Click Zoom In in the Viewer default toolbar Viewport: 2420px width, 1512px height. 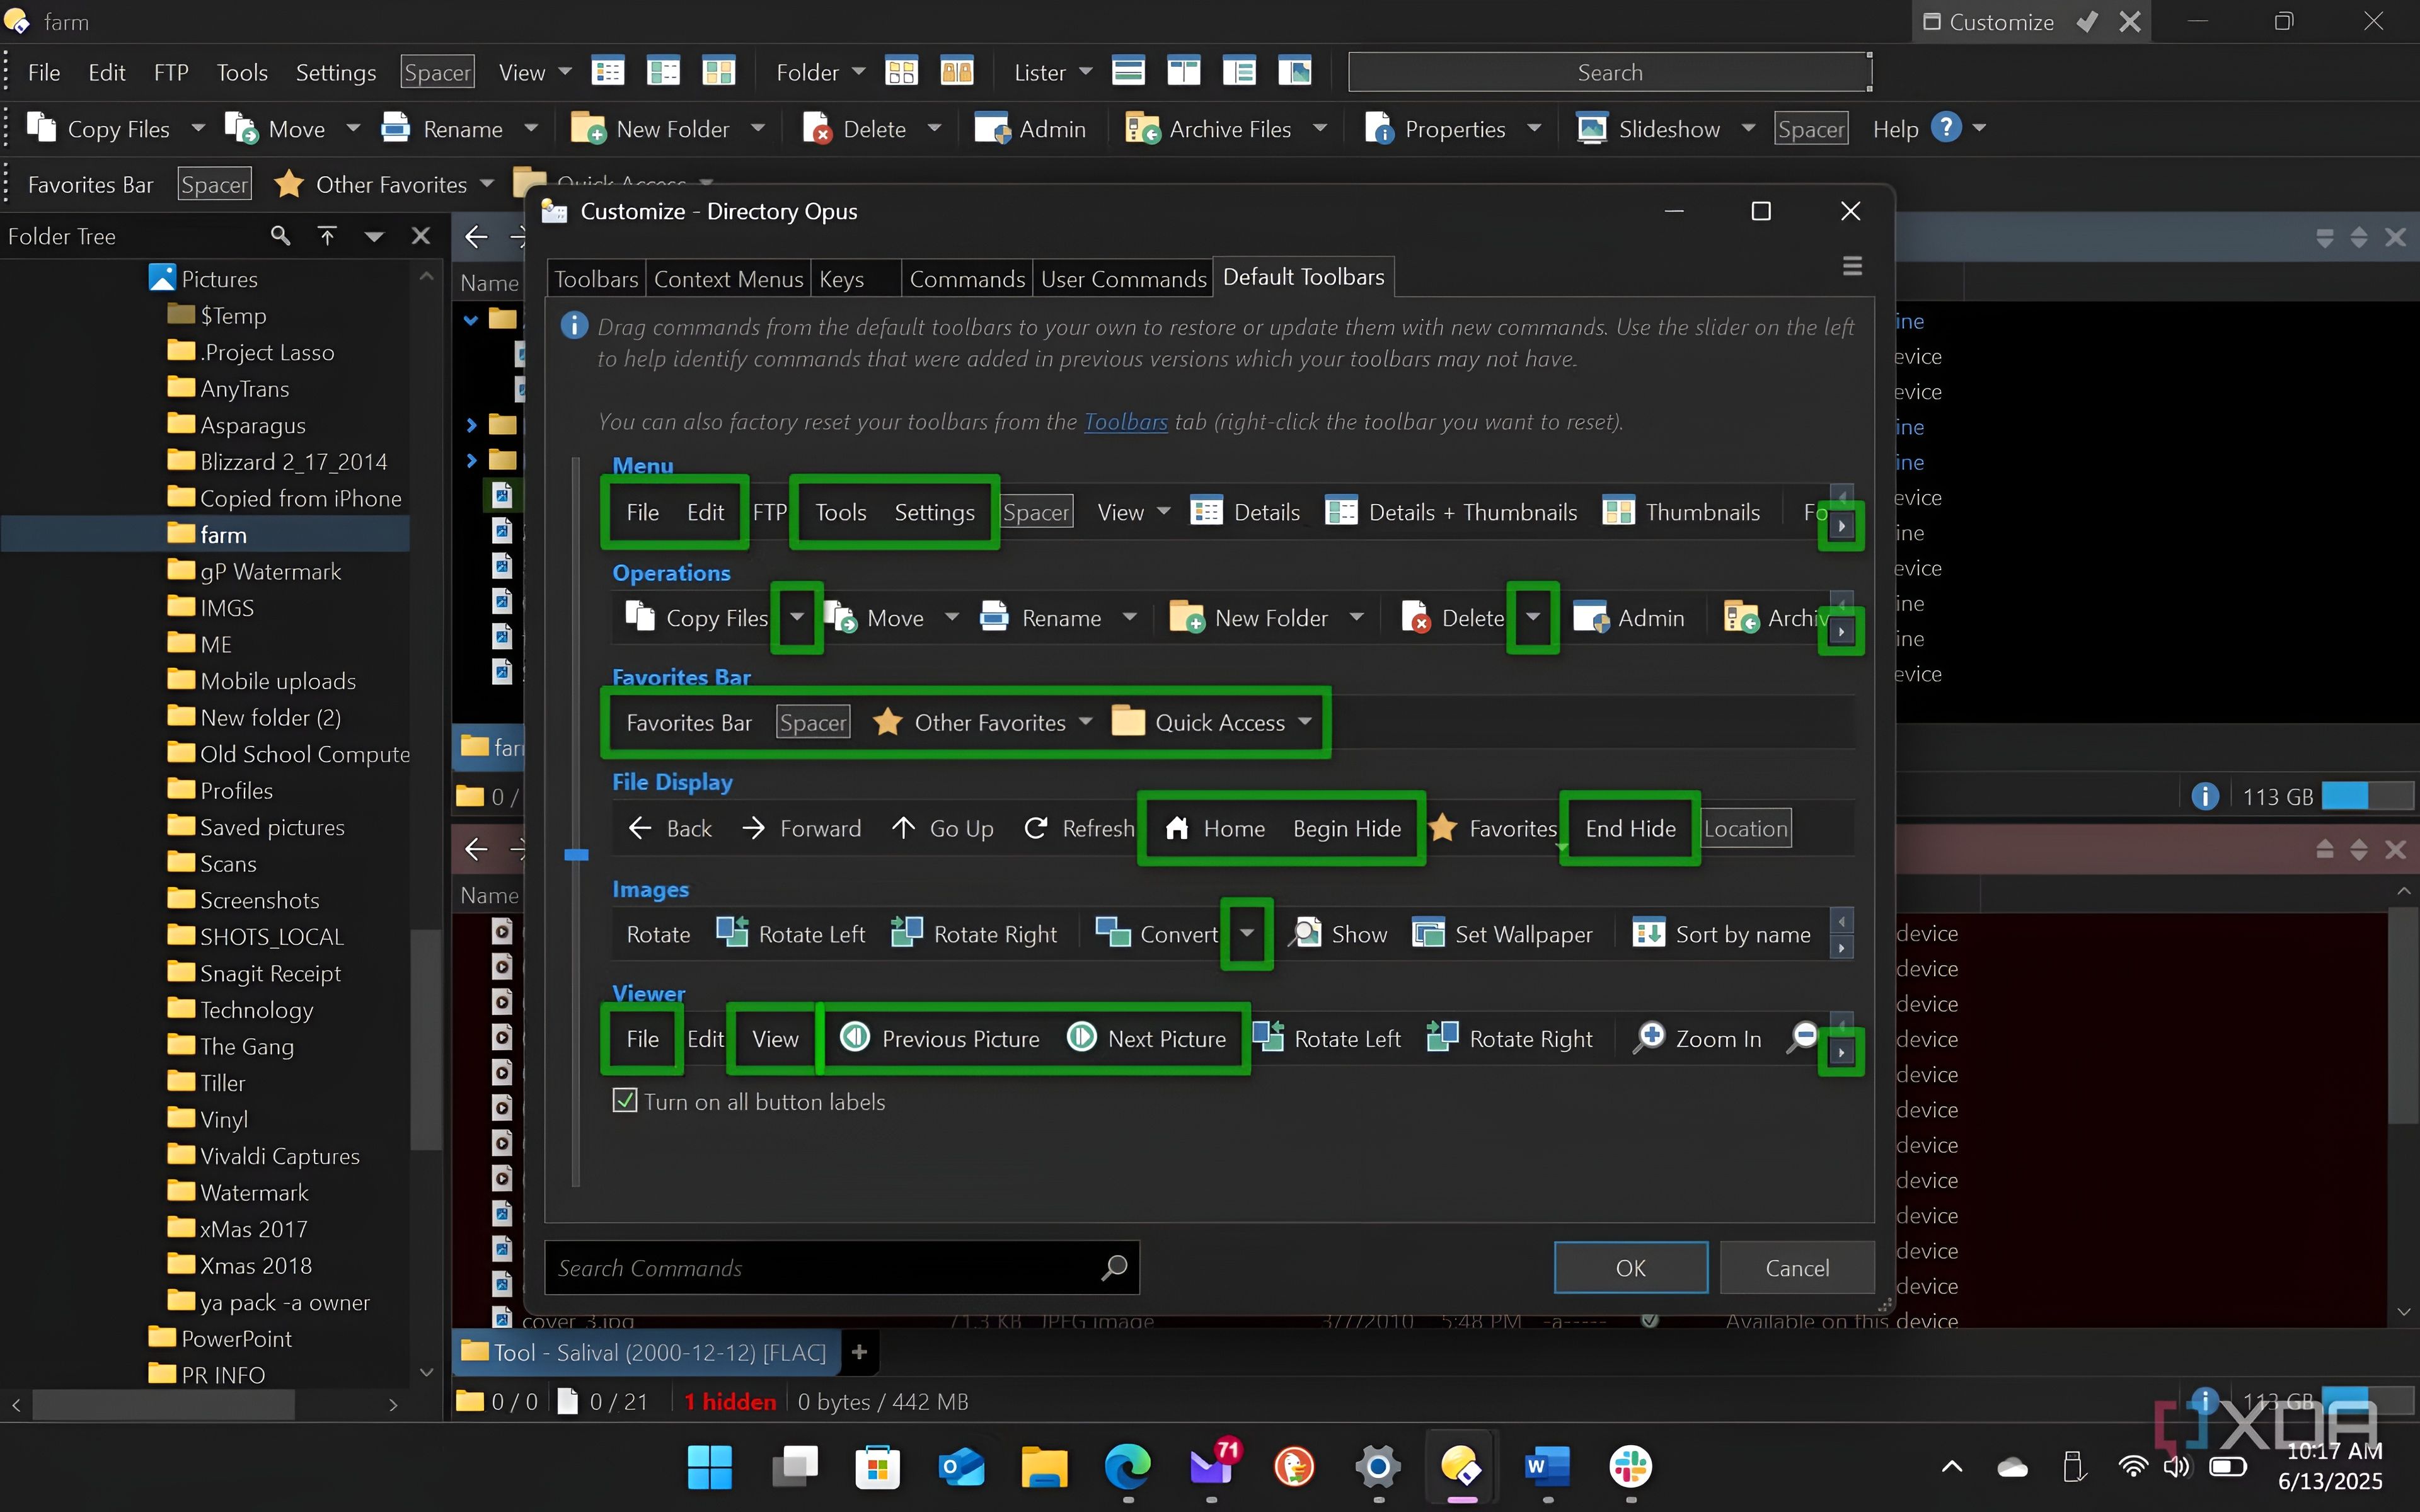[1698, 1039]
